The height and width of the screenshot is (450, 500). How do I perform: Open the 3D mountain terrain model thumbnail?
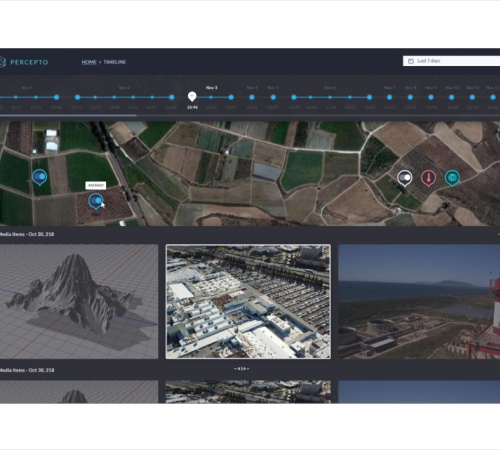click(79, 302)
